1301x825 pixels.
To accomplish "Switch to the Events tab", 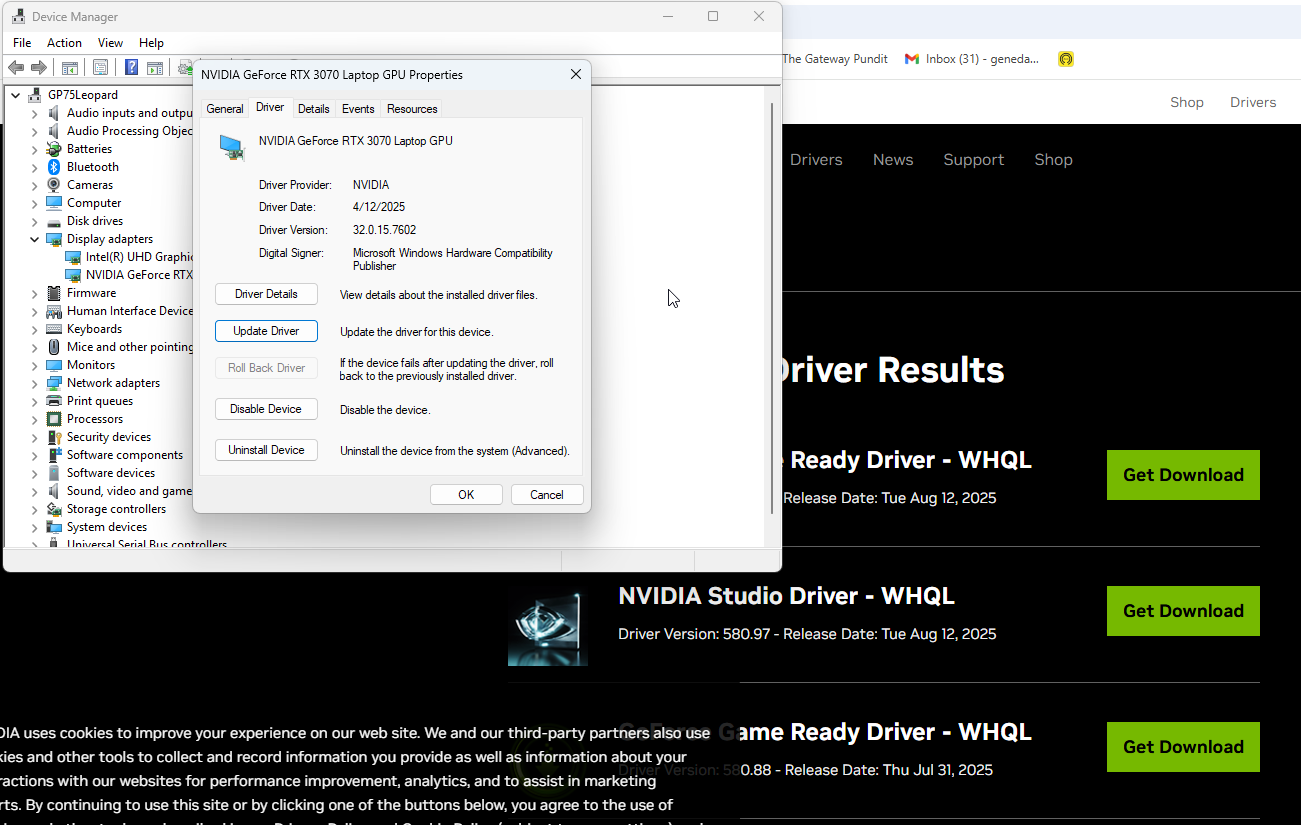I will coord(358,109).
